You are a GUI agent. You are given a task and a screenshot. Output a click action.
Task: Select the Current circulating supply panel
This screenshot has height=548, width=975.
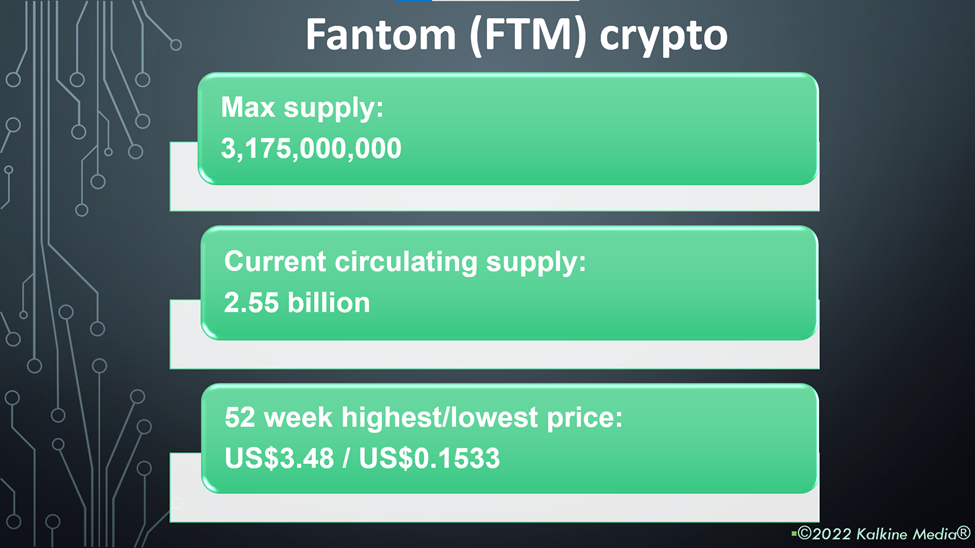509,283
